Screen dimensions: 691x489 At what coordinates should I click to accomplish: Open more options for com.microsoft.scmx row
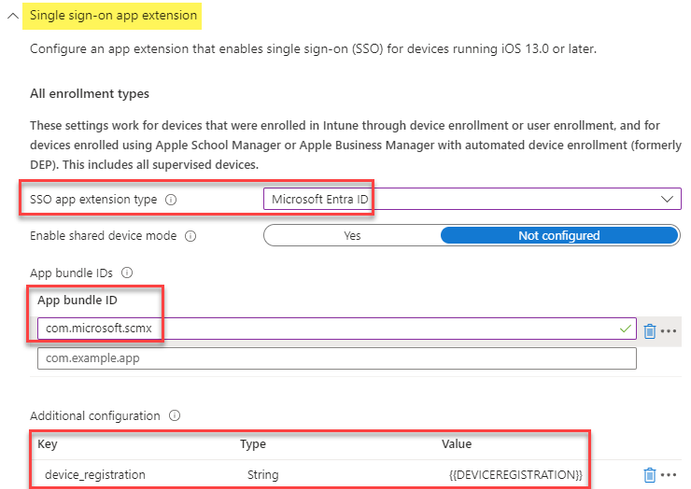click(x=669, y=330)
